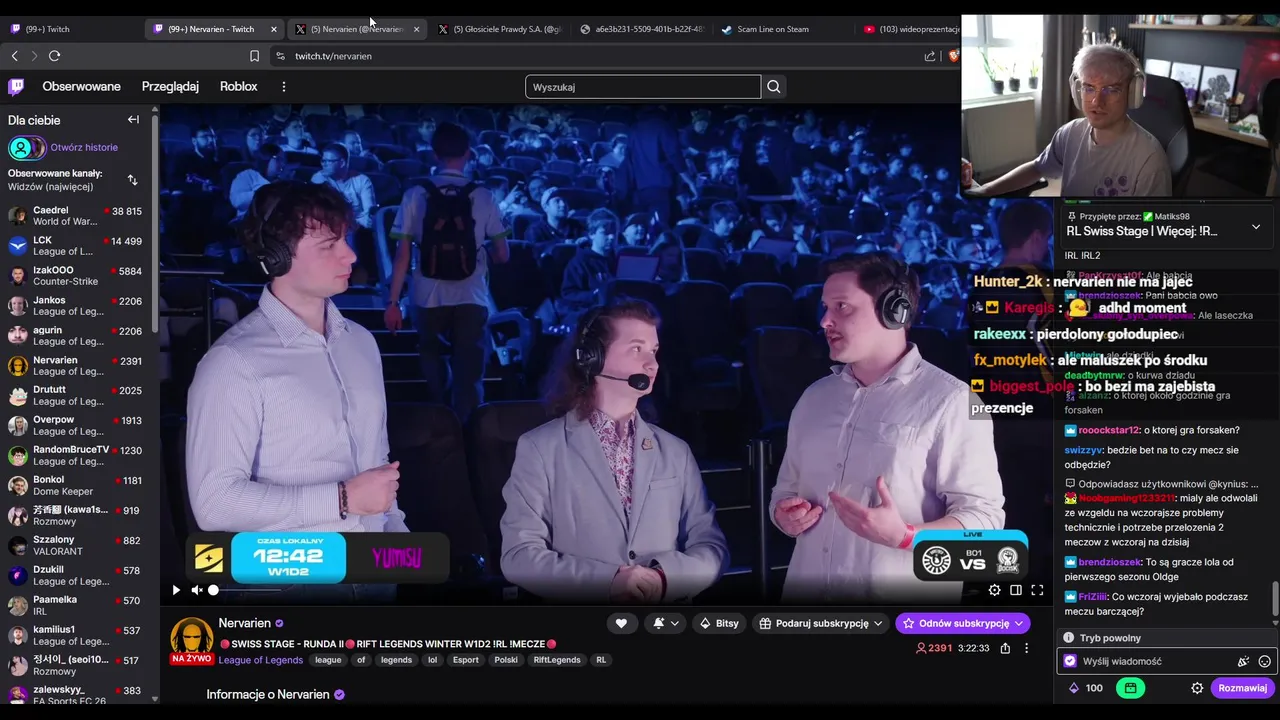Expand pinned message chevron in chat
Image resolution: width=1280 pixels, height=720 pixels.
point(1256,227)
